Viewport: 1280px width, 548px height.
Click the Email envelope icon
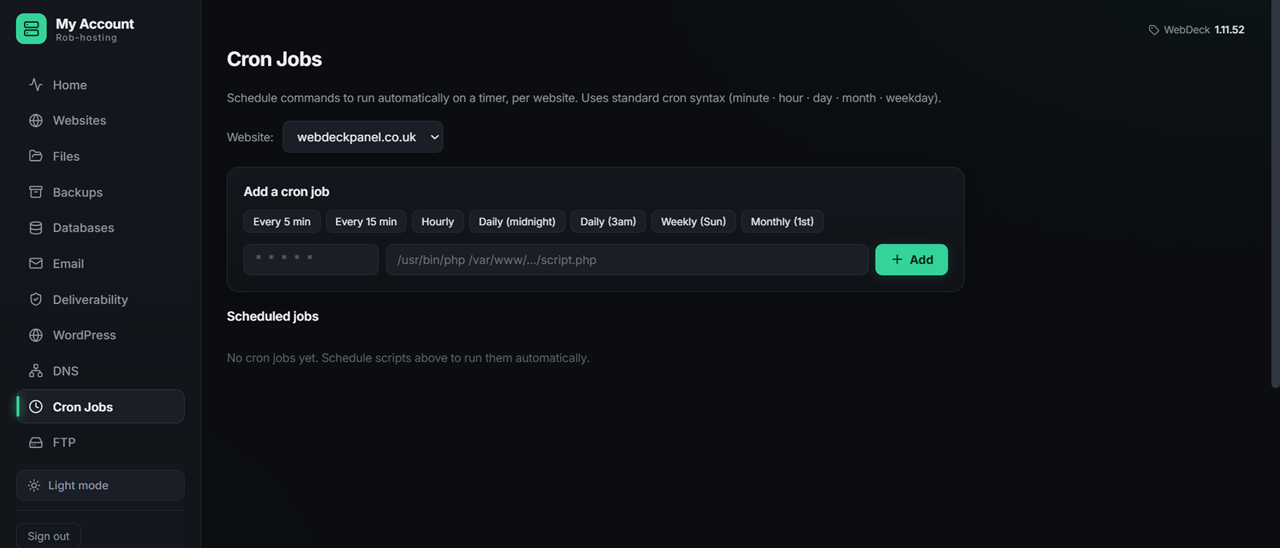[36, 264]
